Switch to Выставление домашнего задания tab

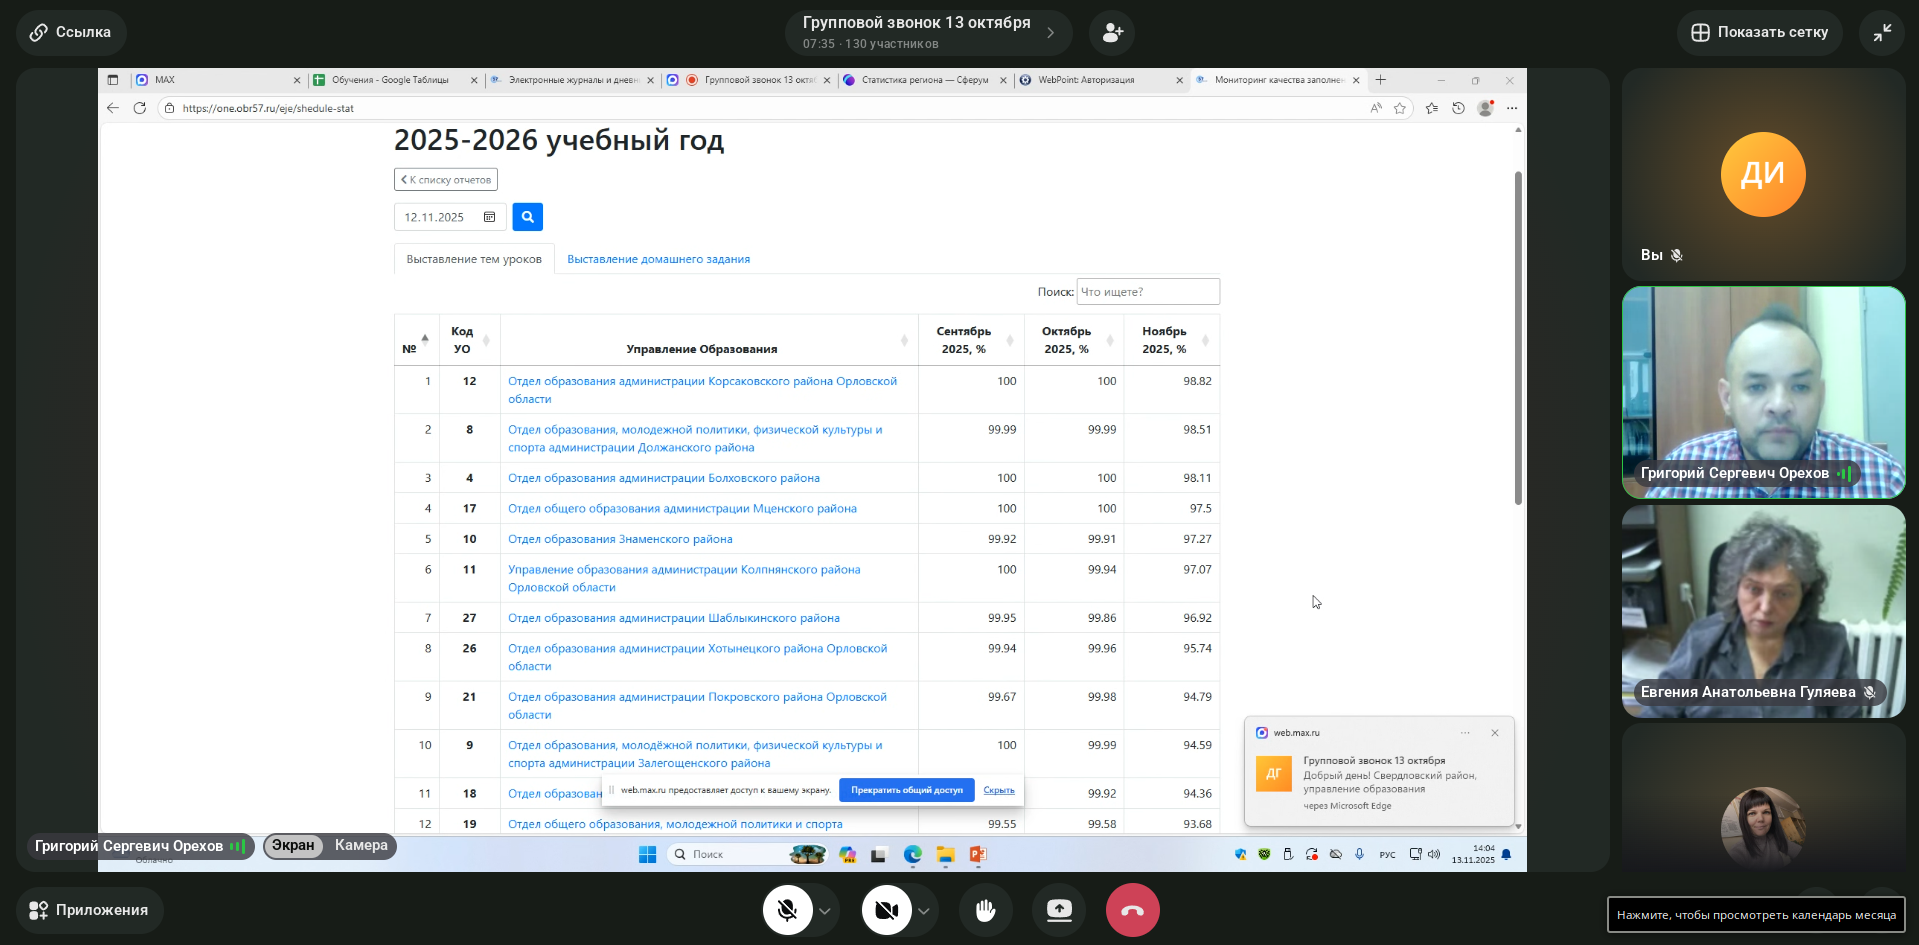(x=658, y=259)
